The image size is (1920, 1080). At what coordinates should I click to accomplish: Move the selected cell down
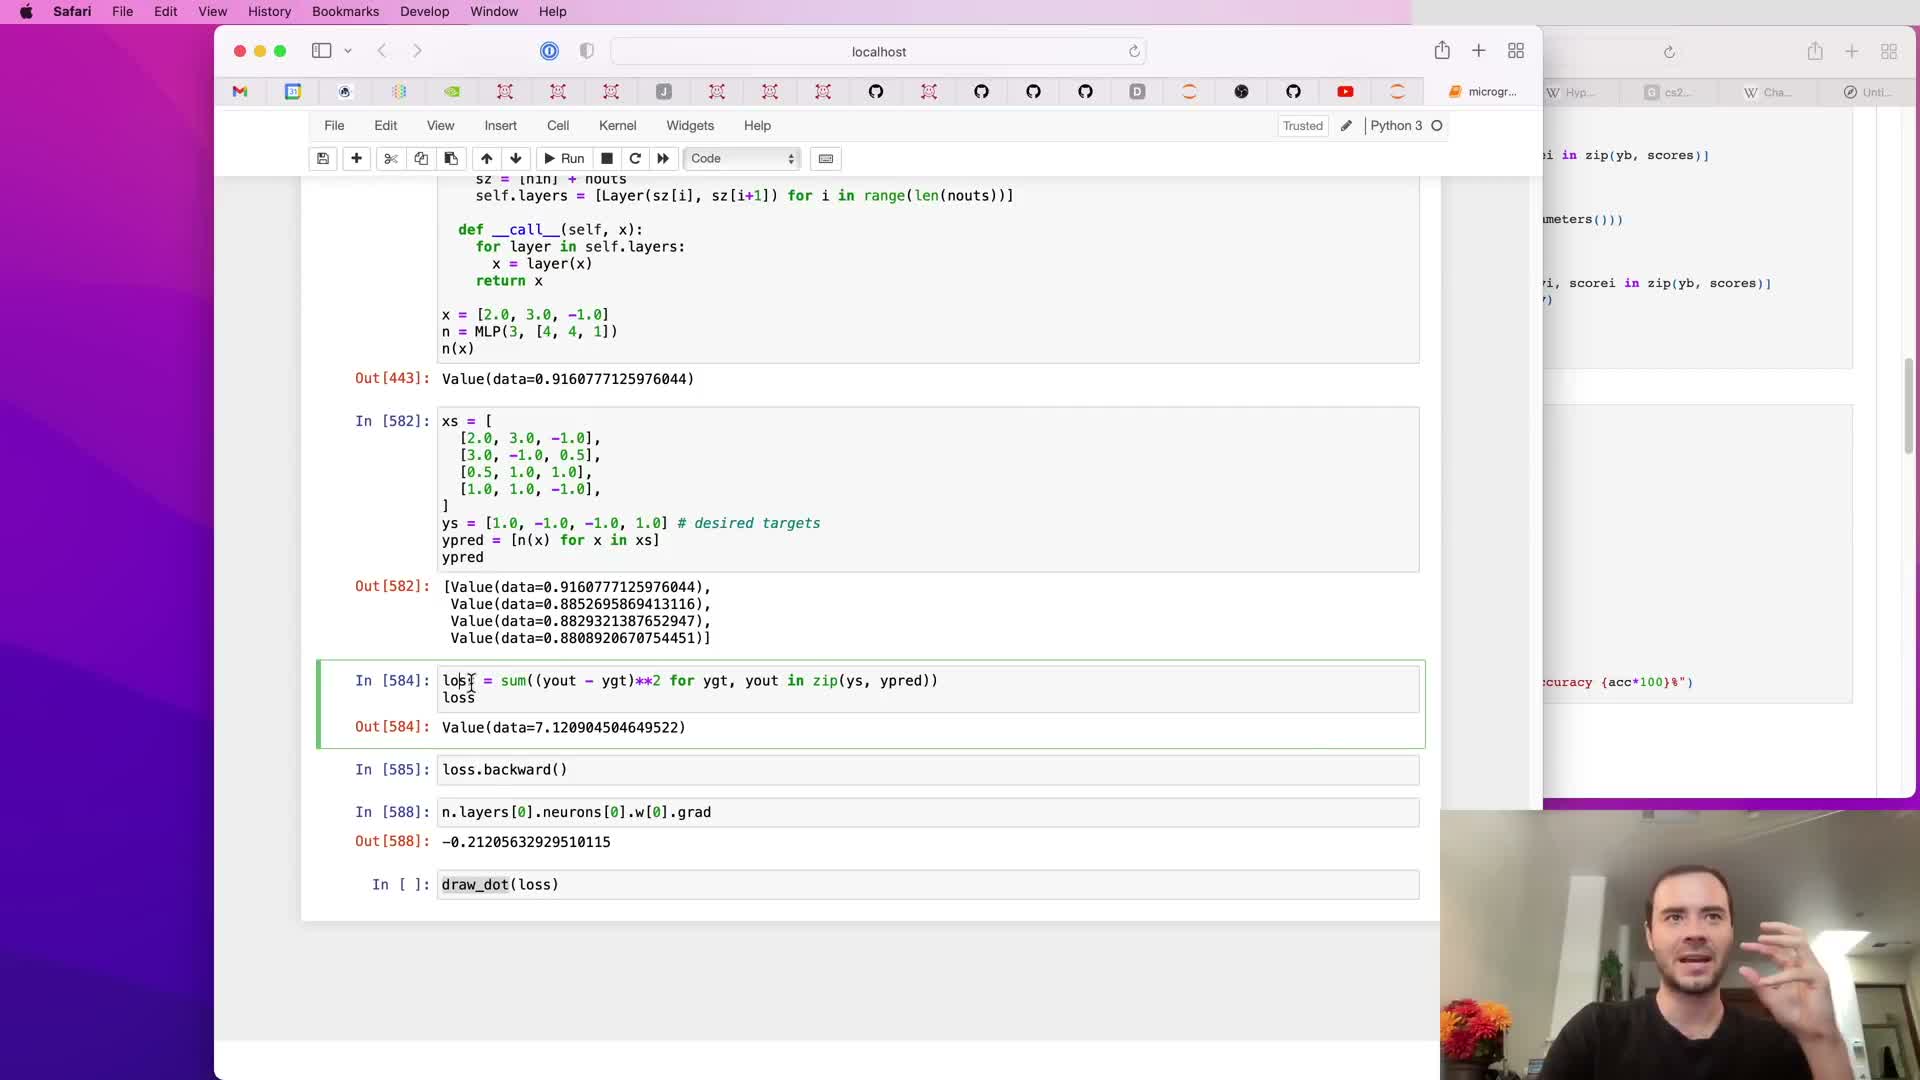click(x=516, y=158)
